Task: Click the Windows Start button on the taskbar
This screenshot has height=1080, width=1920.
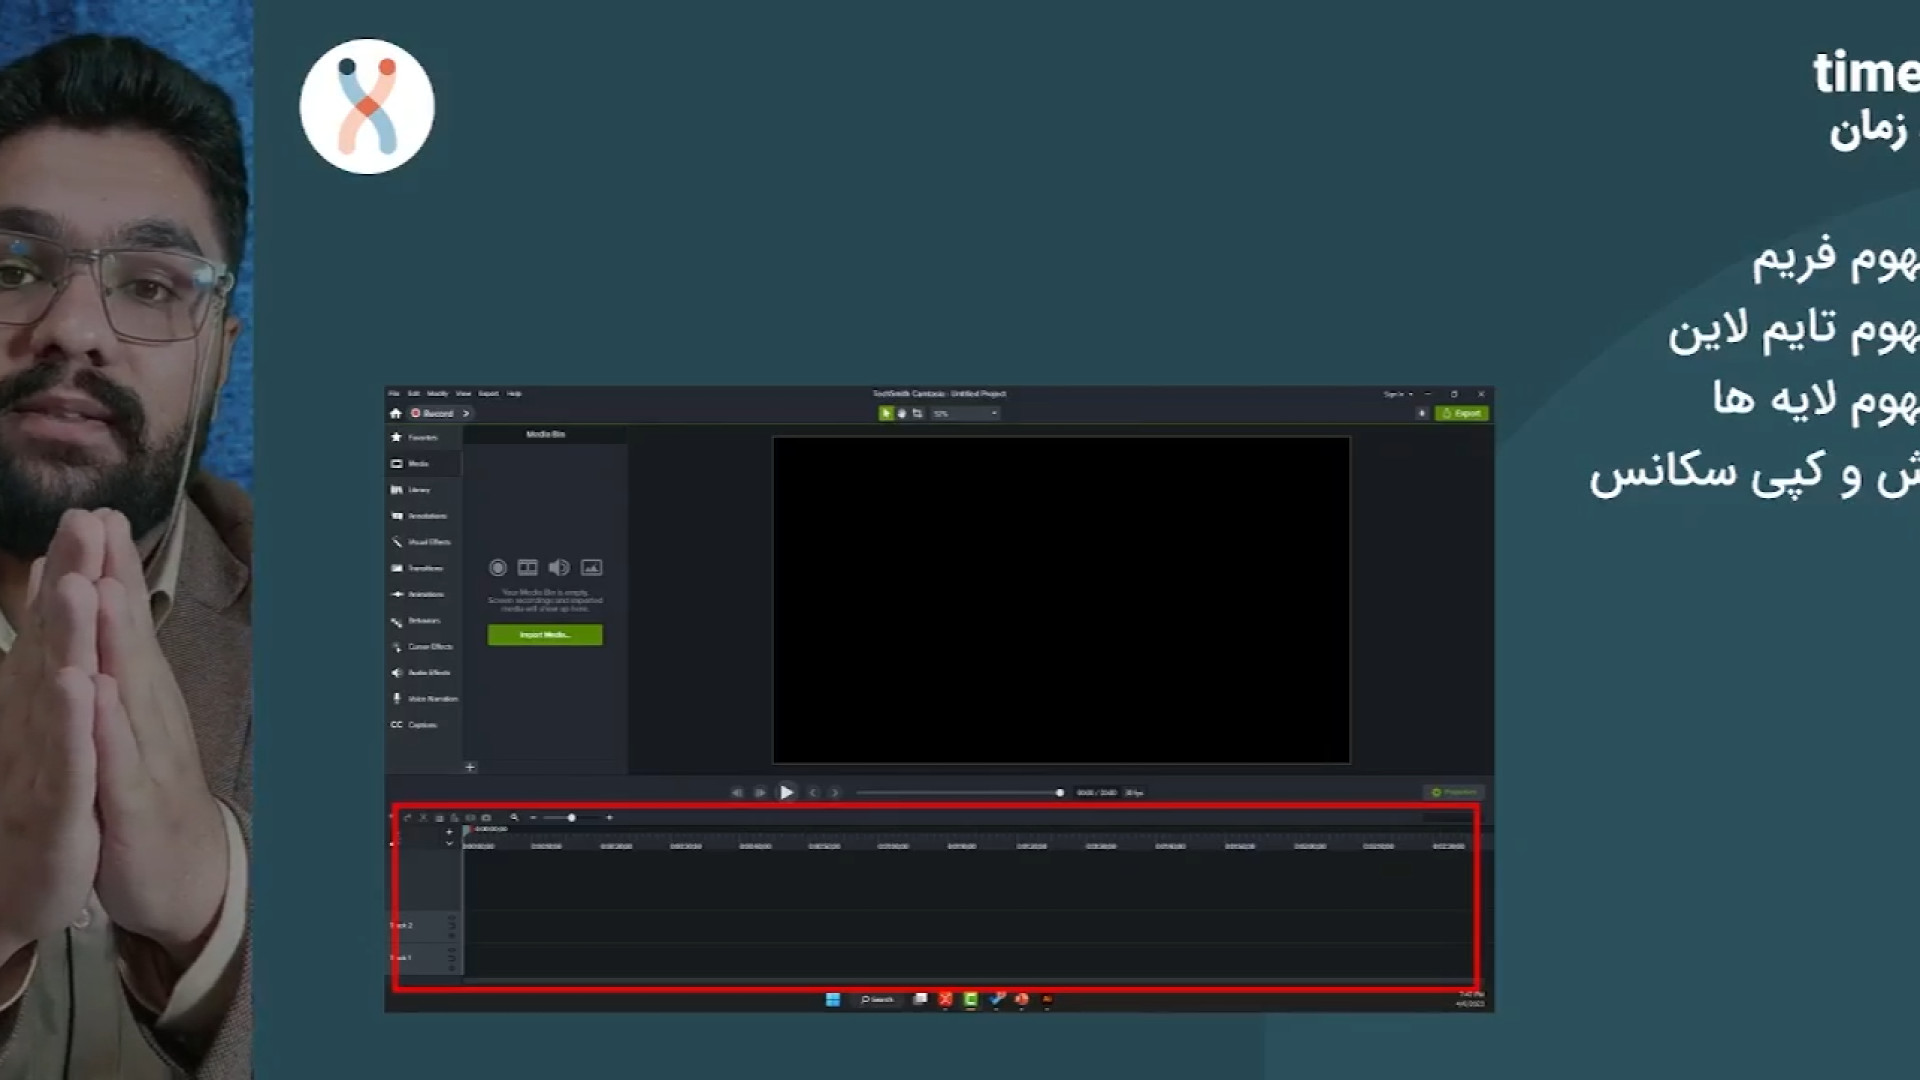Action: tap(832, 999)
